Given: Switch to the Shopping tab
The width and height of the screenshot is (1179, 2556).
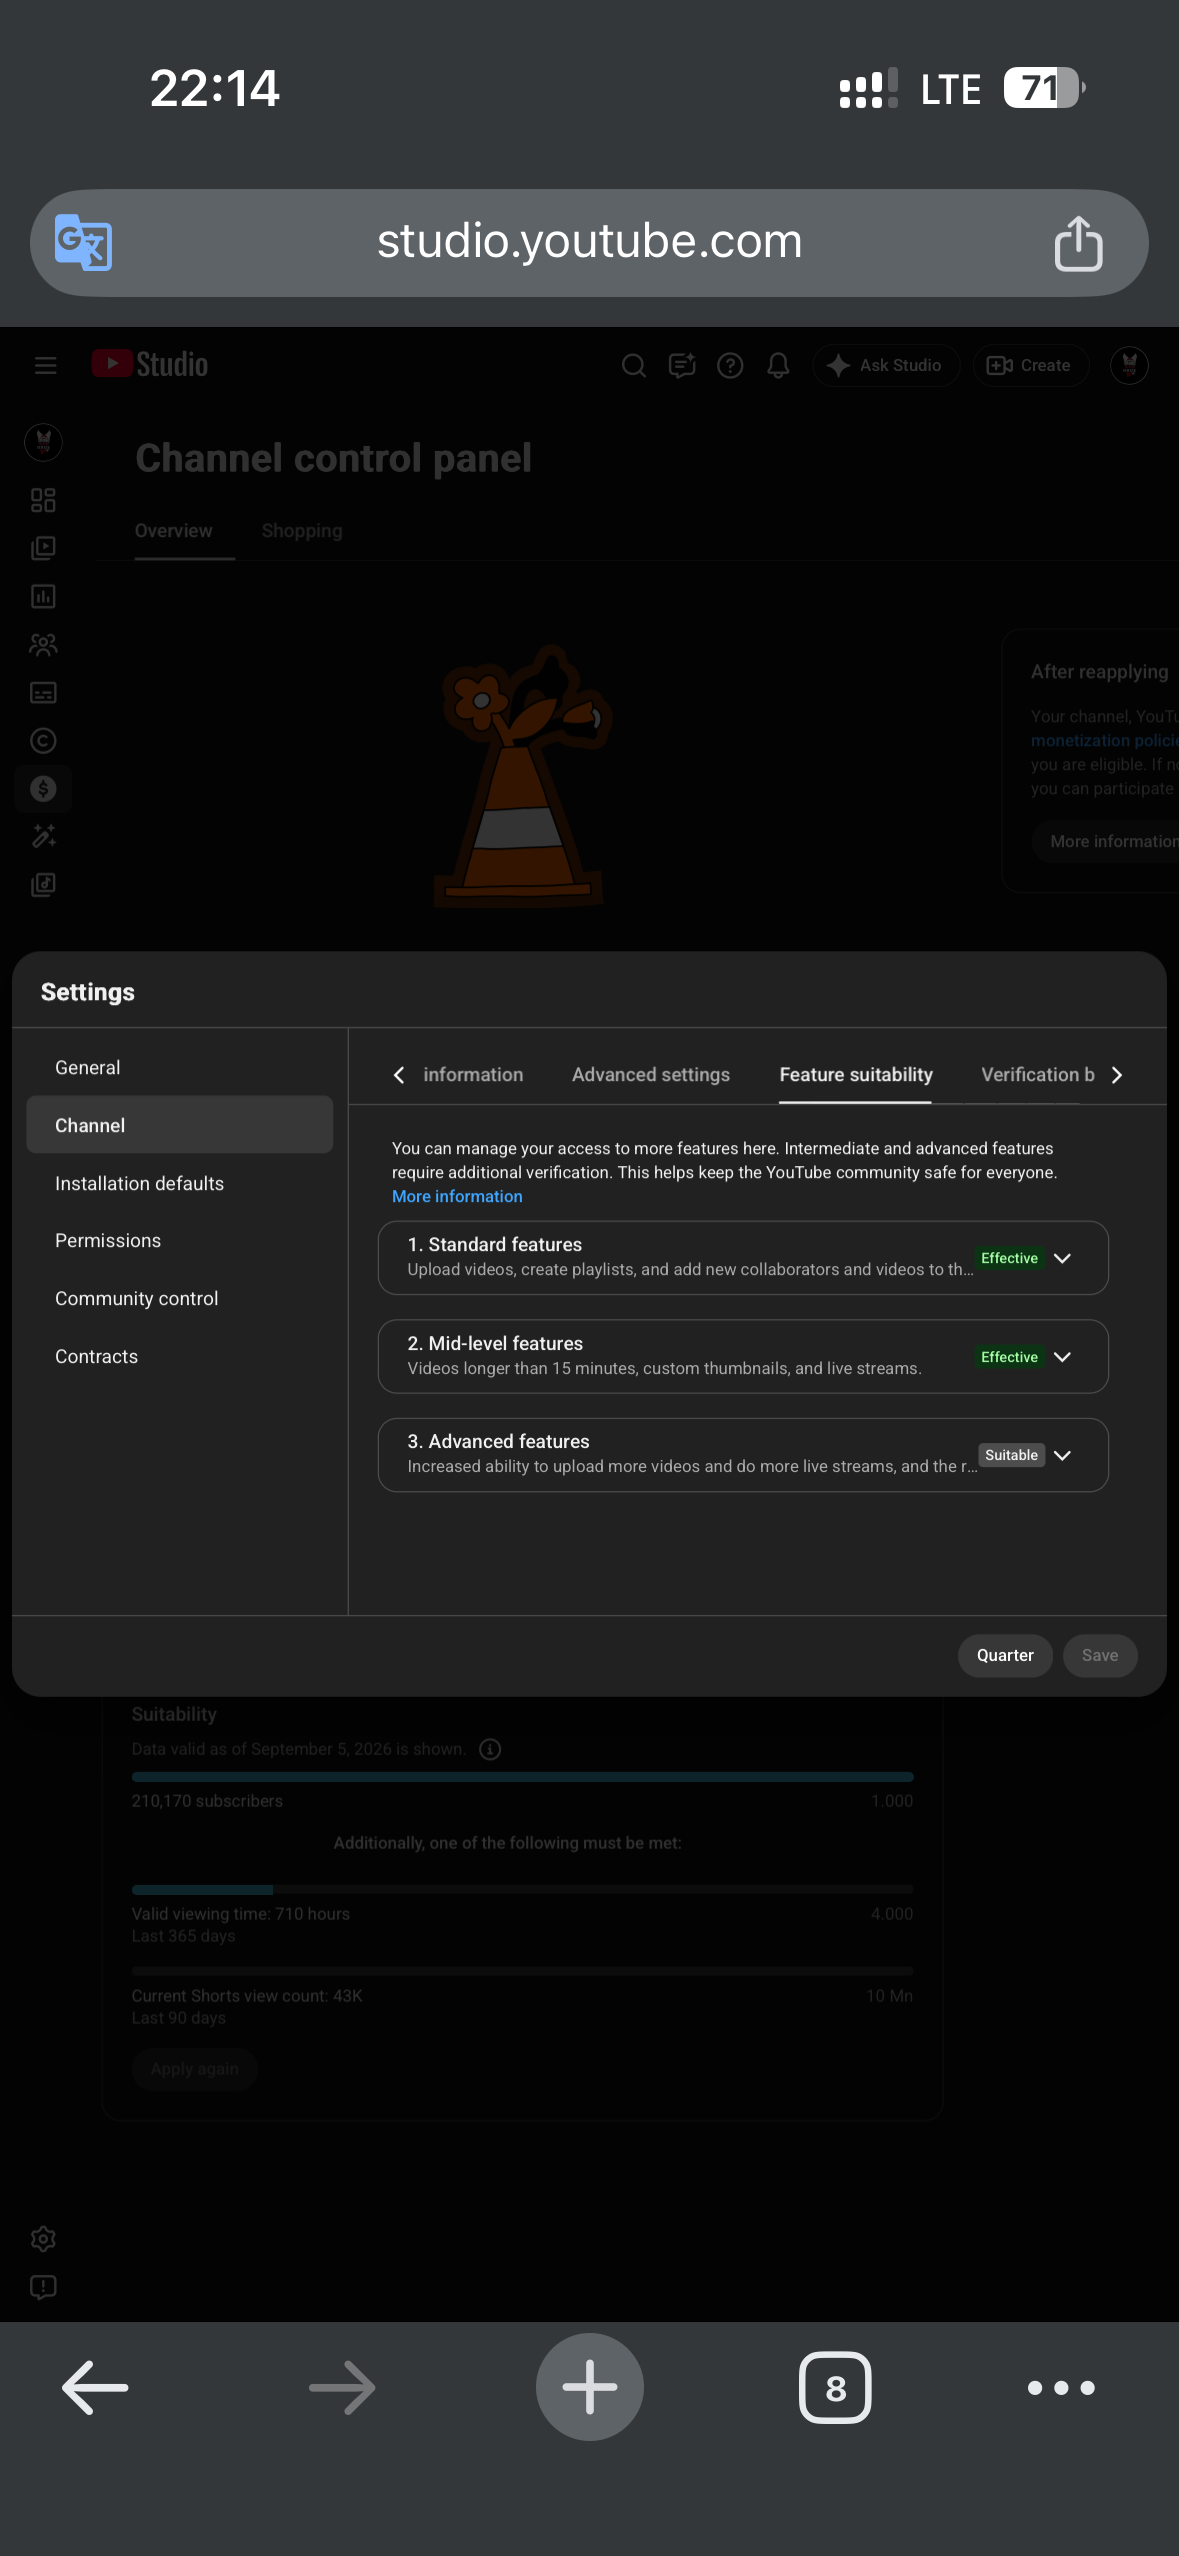Looking at the screenshot, I should 302,531.
